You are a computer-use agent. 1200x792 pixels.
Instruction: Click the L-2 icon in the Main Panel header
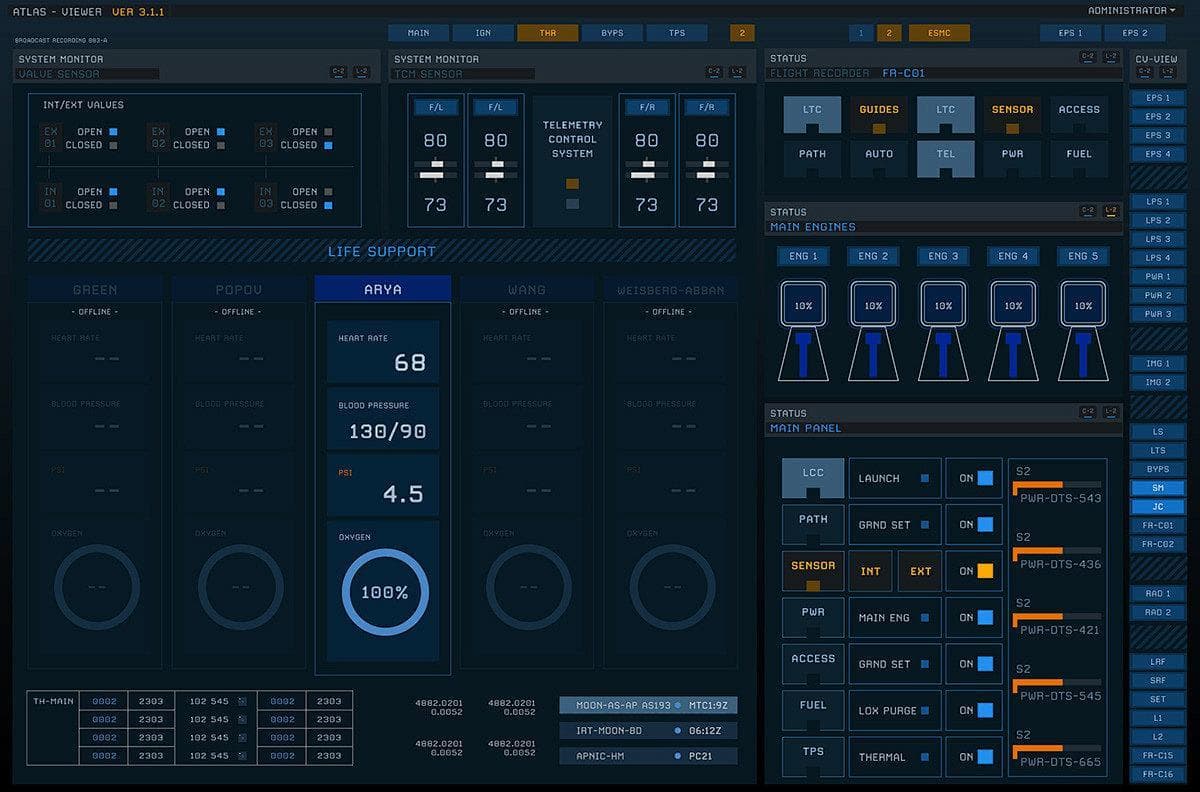coord(1111,412)
